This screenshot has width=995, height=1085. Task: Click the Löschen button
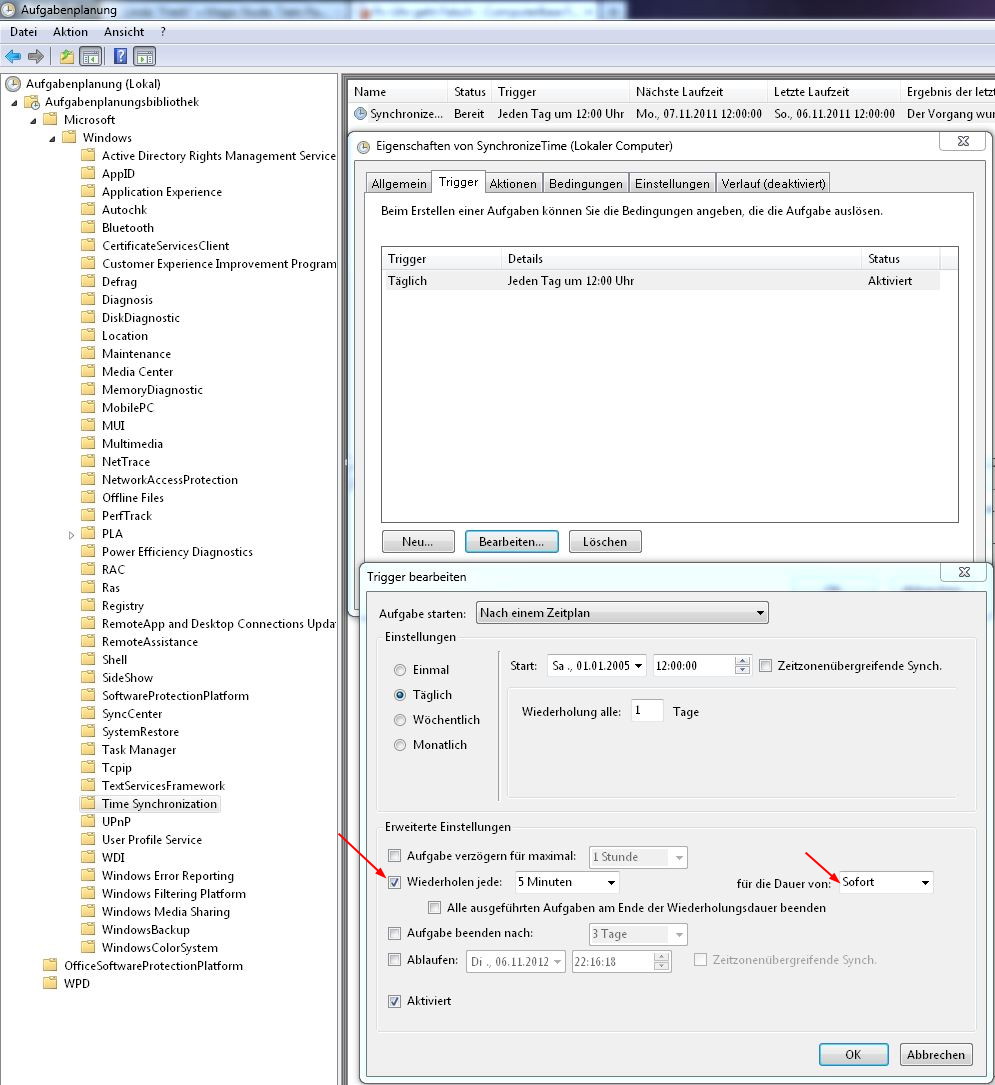605,542
